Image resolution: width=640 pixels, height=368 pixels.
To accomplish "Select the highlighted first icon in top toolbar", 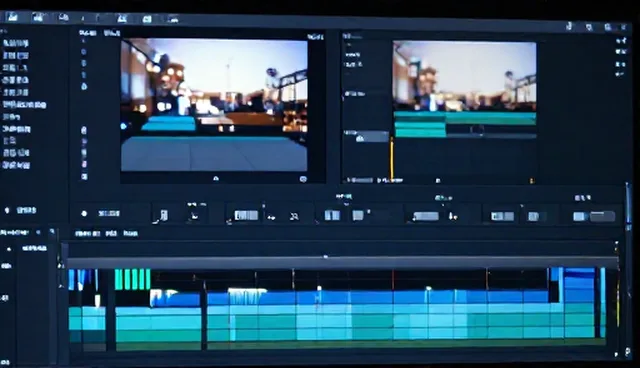I will pos(12,17).
